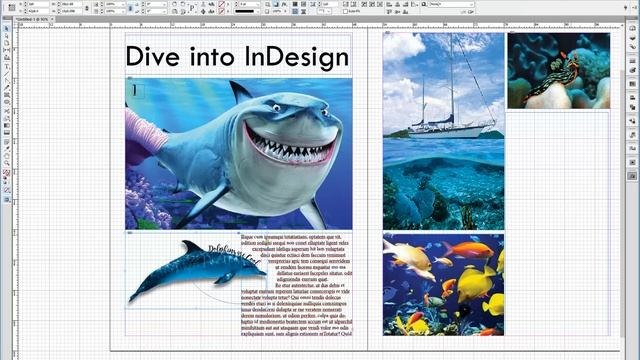This screenshot has height=360, width=640.
Task: Open the stroke weight dropdown
Action: 258,4
